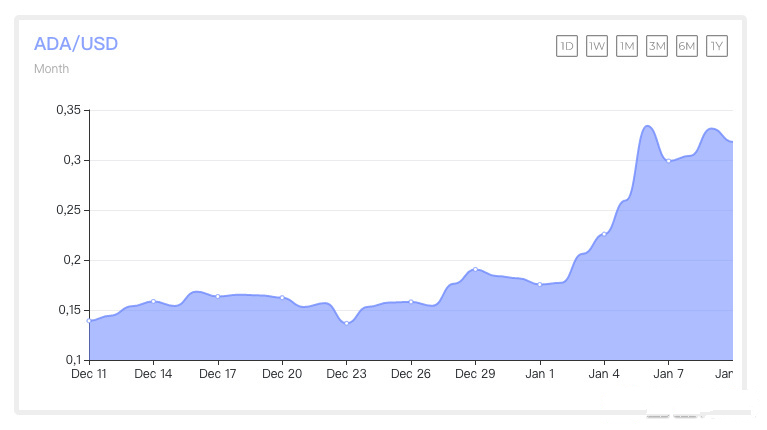
Task: Select the 3M range button
Action: (657, 46)
